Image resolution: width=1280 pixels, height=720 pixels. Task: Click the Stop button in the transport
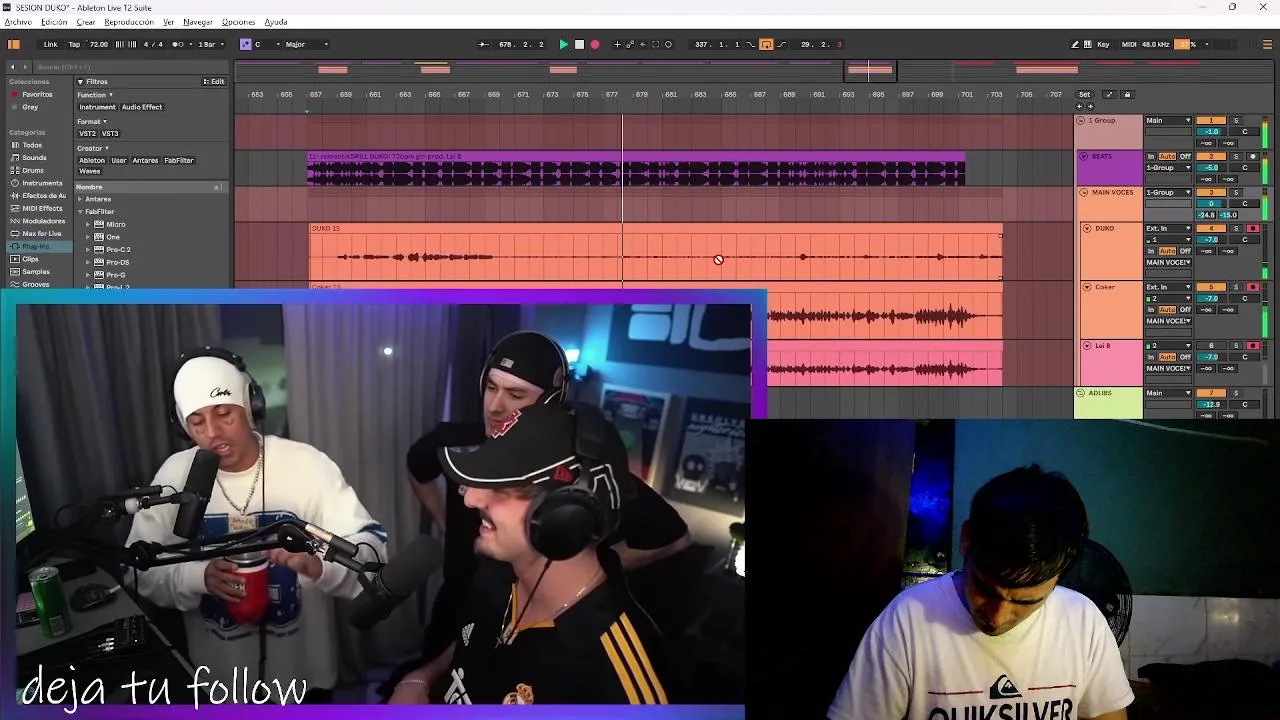[x=579, y=44]
